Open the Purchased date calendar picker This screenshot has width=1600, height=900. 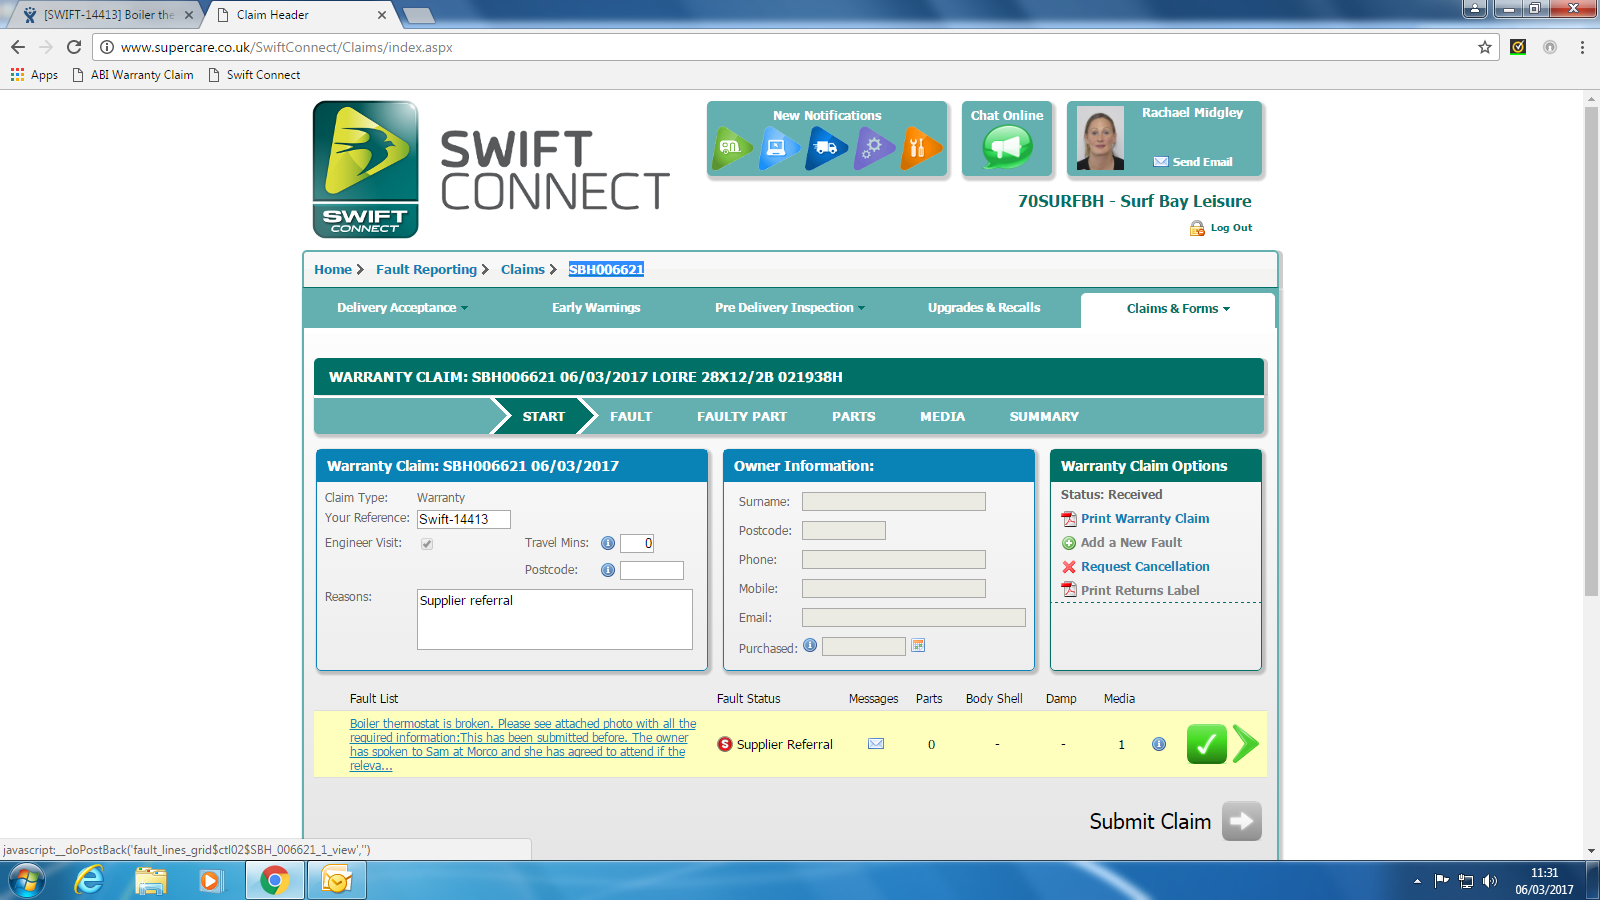click(x=918, y=646)
